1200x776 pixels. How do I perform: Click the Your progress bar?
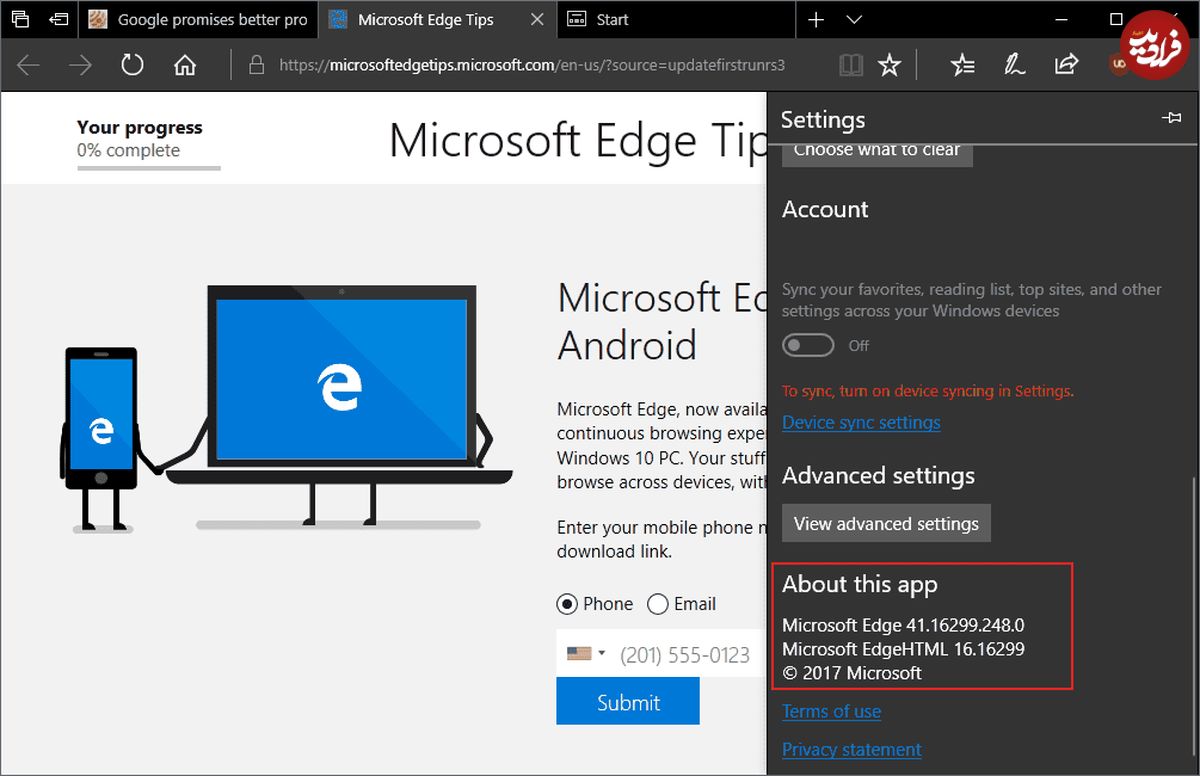(149, 168)
